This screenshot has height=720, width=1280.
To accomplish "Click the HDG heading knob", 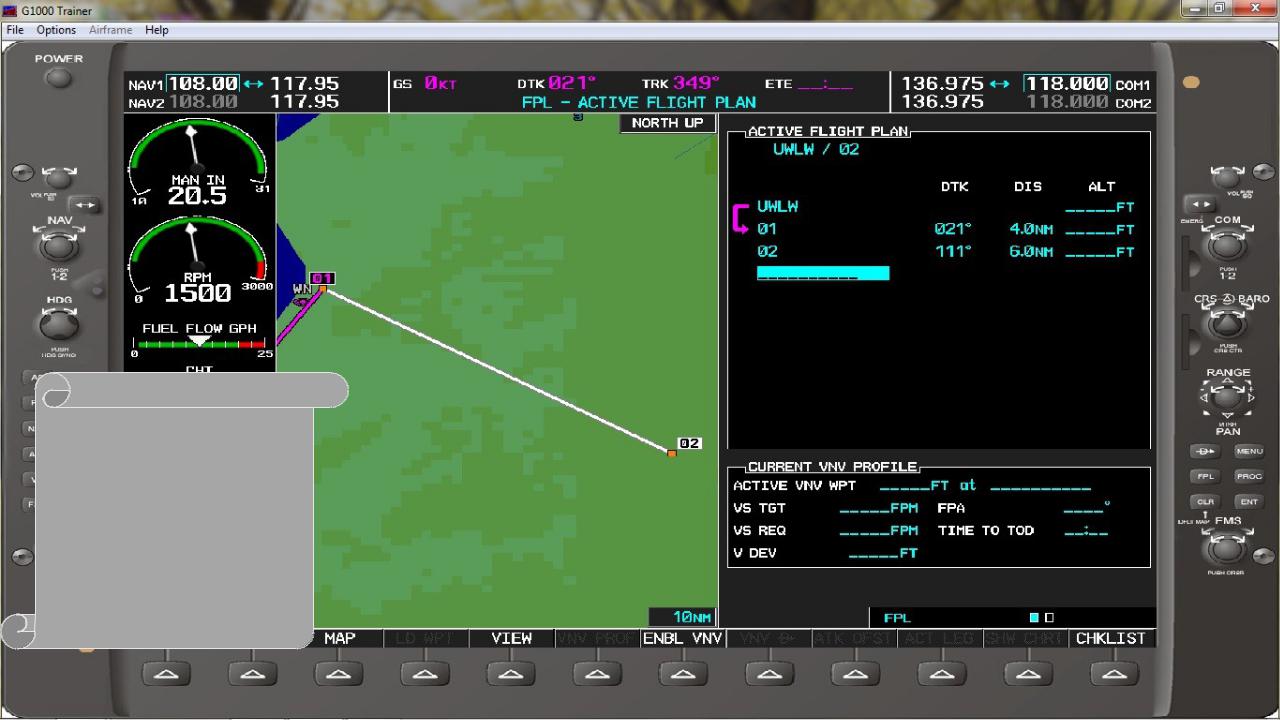I will tap(58, 324).
